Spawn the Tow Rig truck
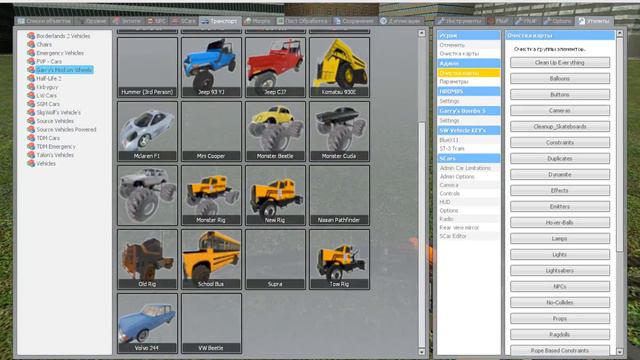 coord(339,259)
